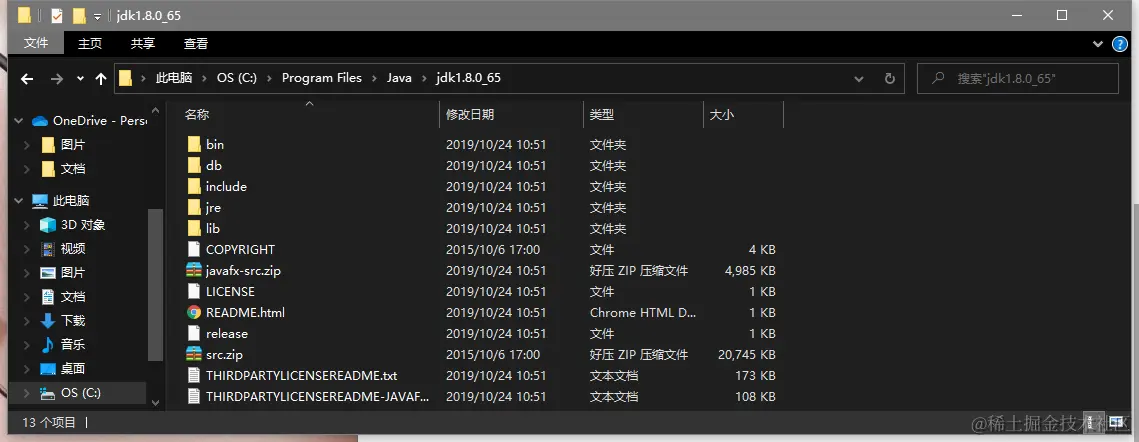Click the navigation pane scrollbar thumb

tap(155, 284)
